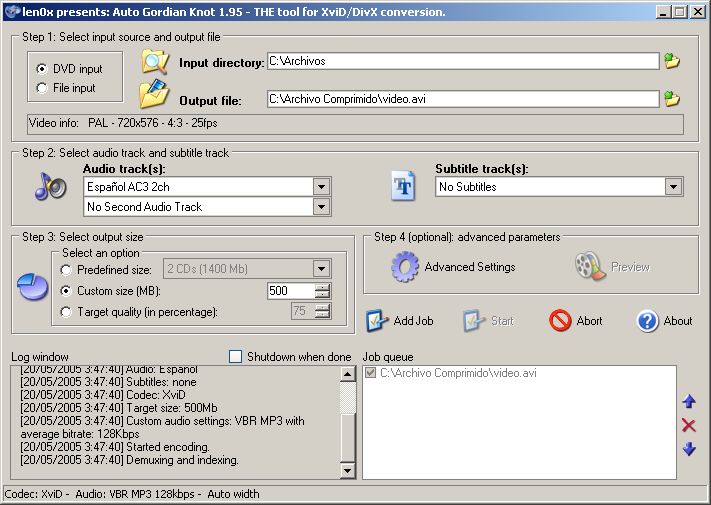Open the 2 CDs (1400 Mb) dropdown
Image resolution: width=711 pixels, height=505 pixels.
click(321, 269)
